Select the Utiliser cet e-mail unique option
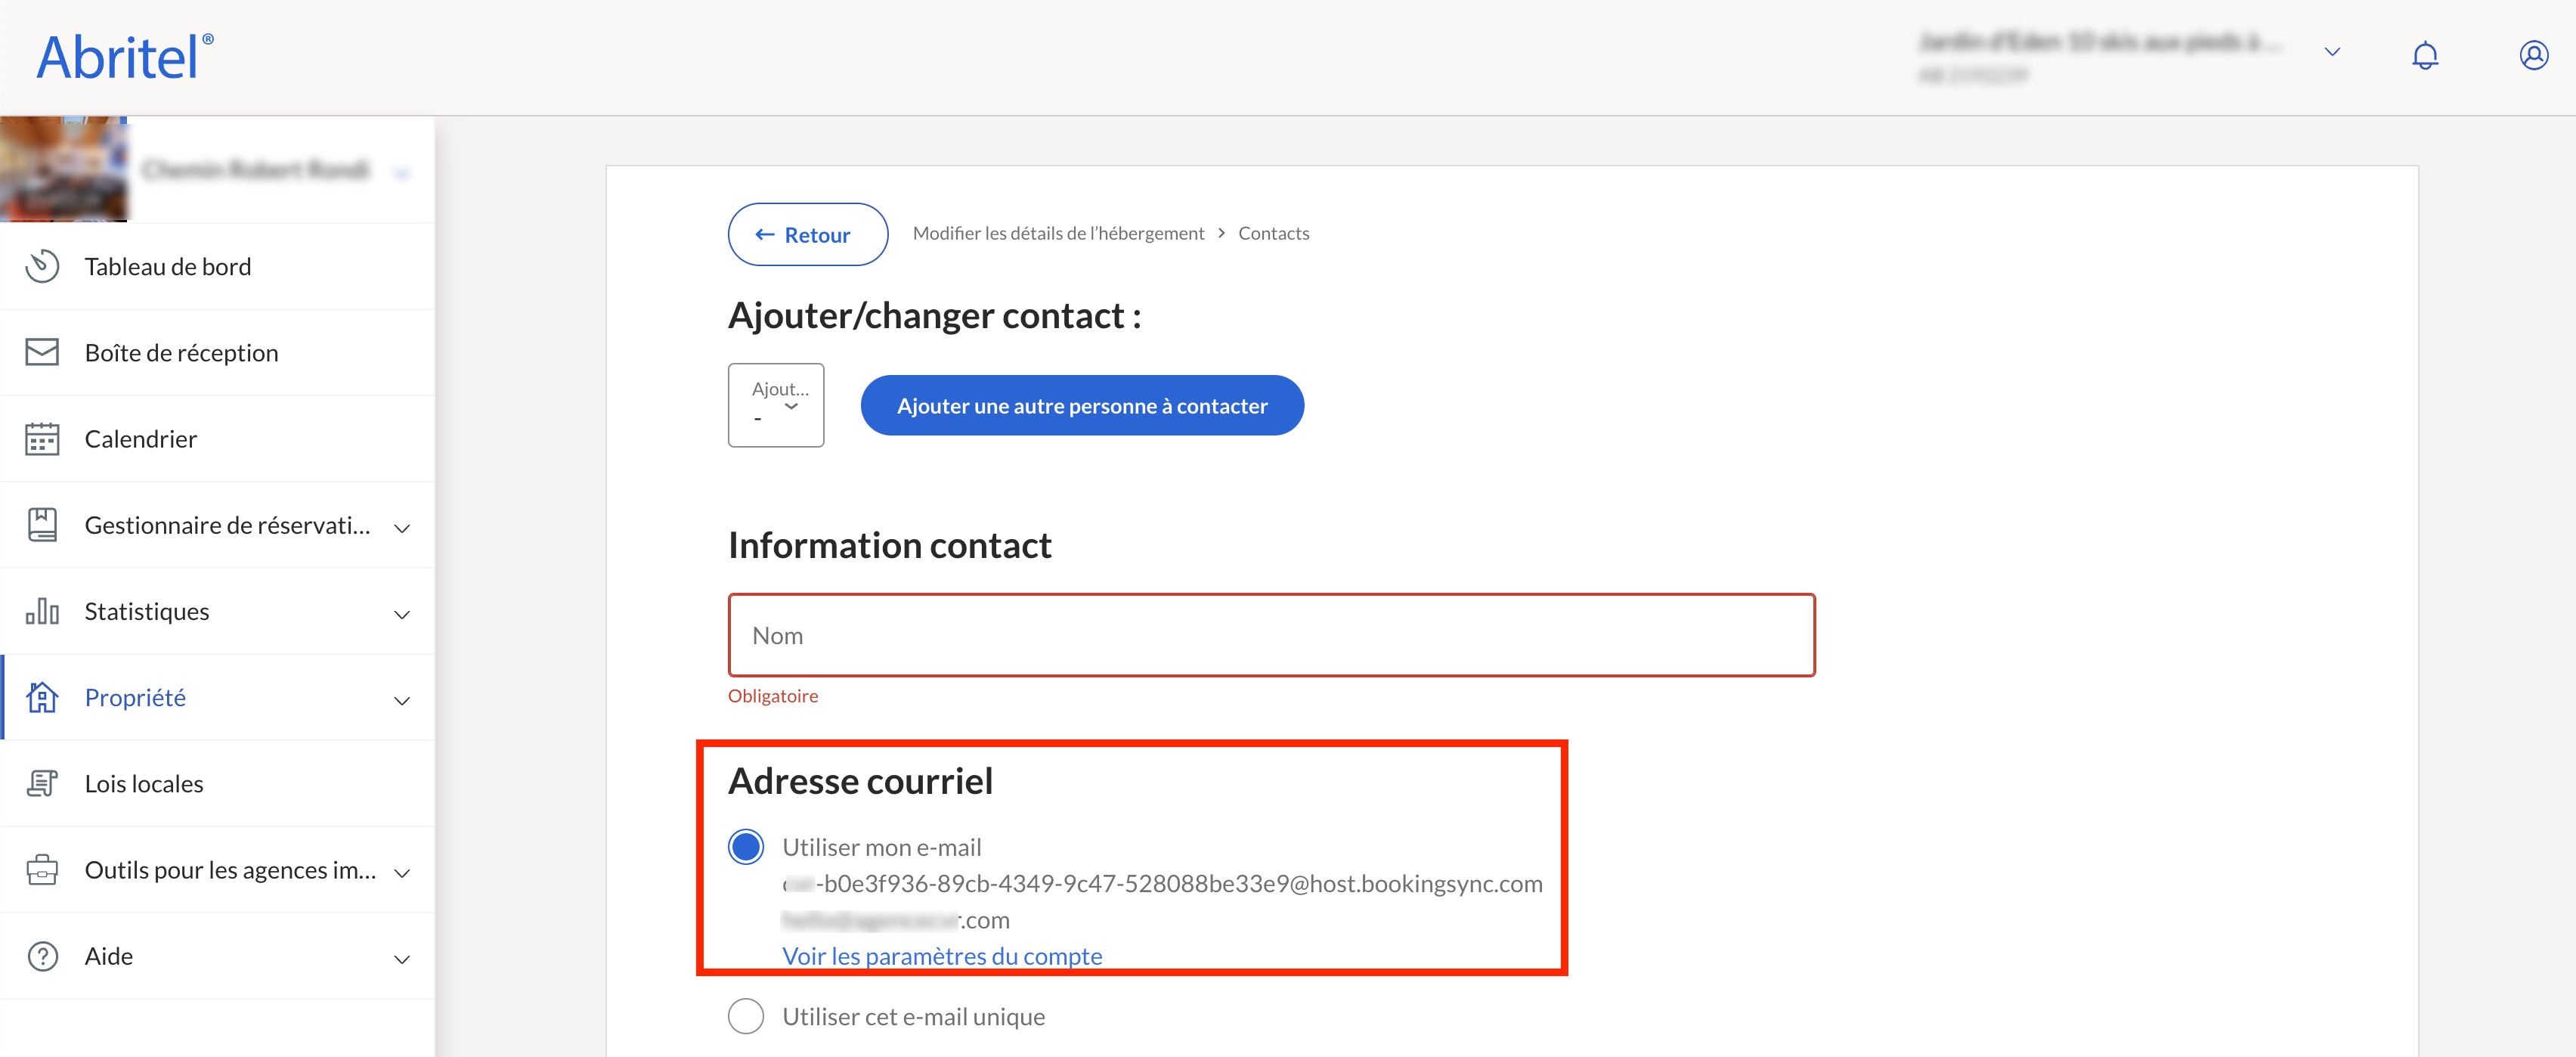This screenshot has width=2576, height=1057. pos(746,1016)
